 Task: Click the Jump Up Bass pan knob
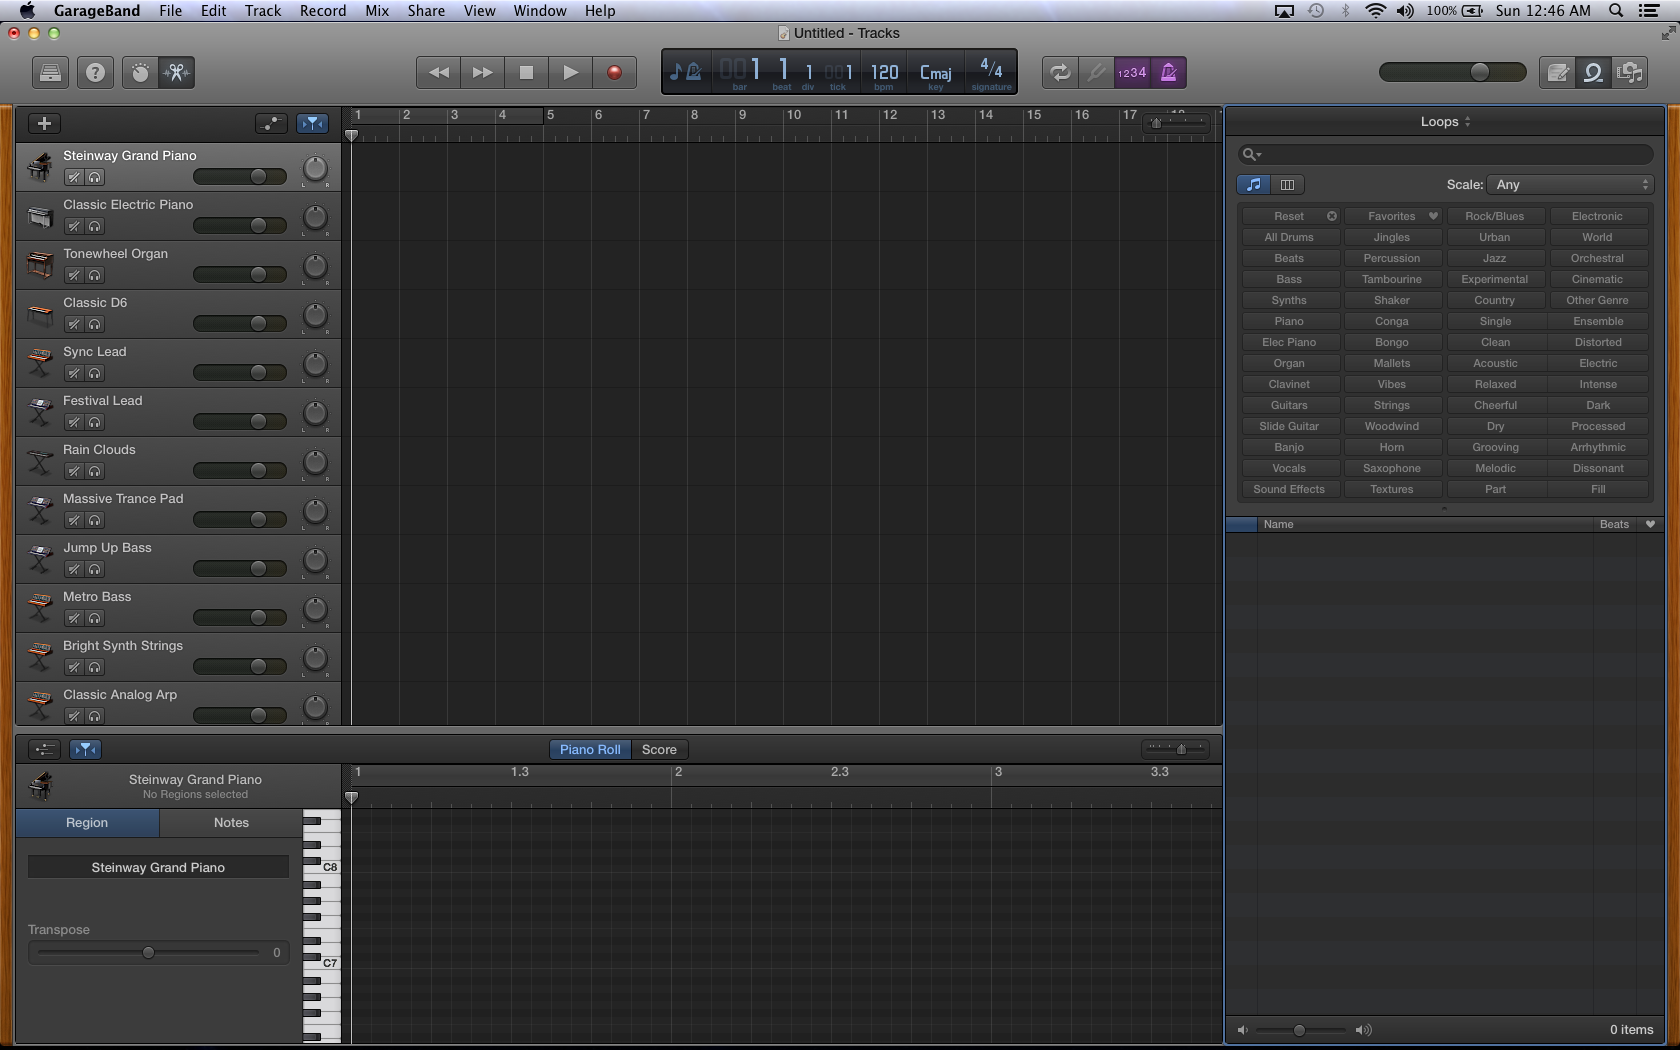pyautogui.click(x=315, y=561)
